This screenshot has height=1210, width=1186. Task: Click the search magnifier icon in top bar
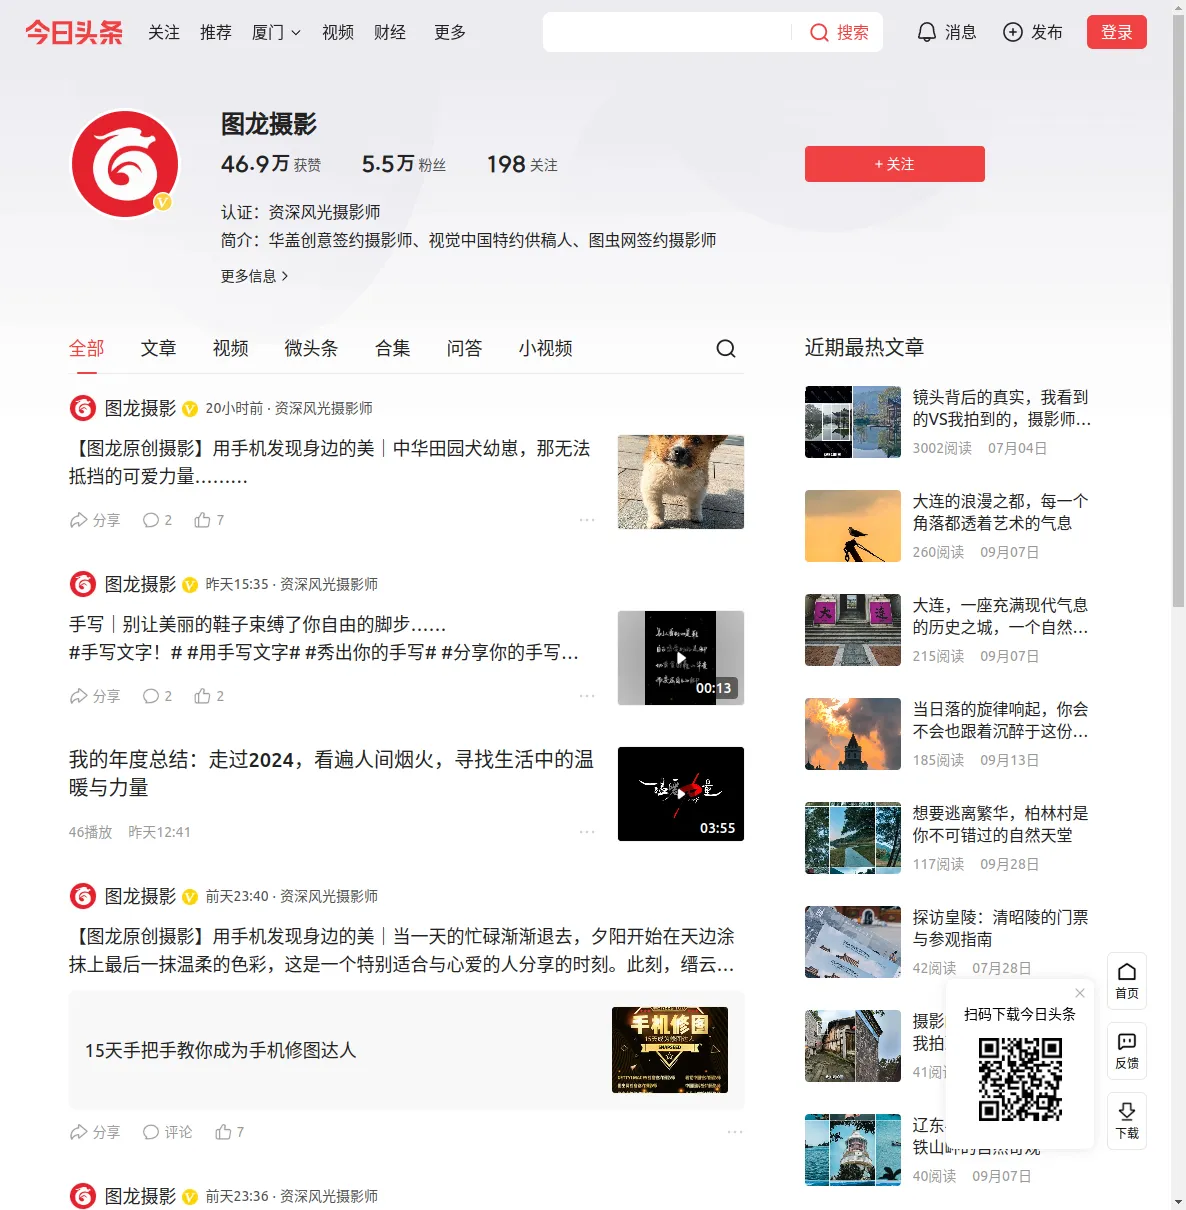(819, 33)
